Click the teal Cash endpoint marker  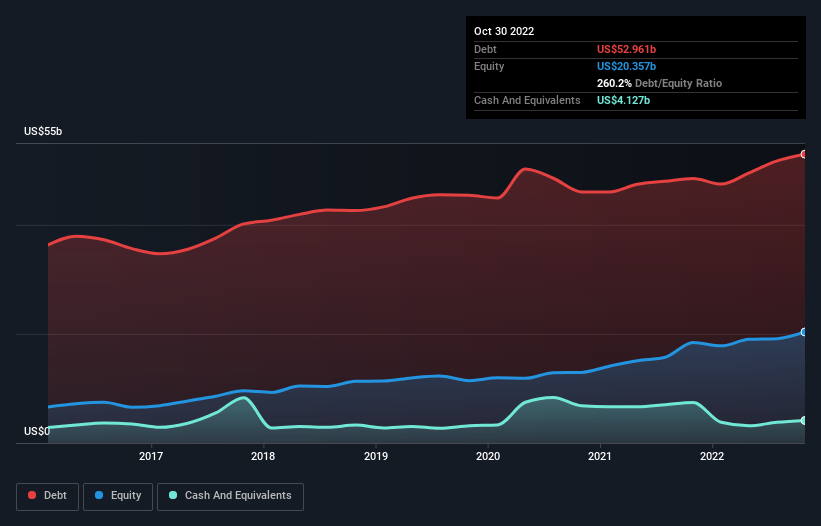pyautogui.click(x=804, y=421)
